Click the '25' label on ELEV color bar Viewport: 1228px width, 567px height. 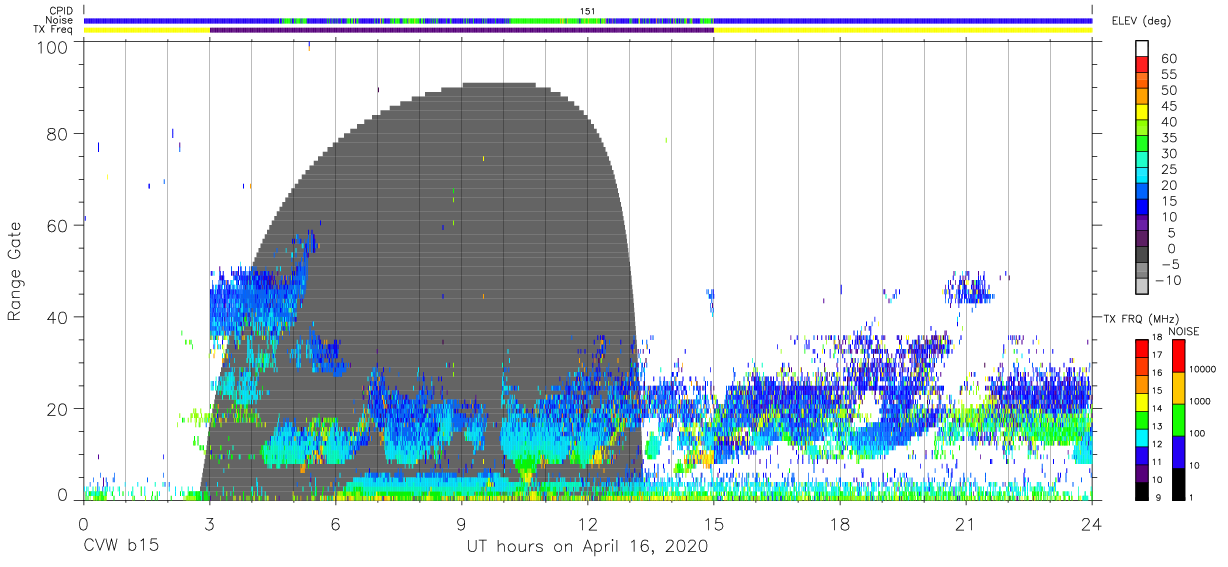click(1169, 170)
